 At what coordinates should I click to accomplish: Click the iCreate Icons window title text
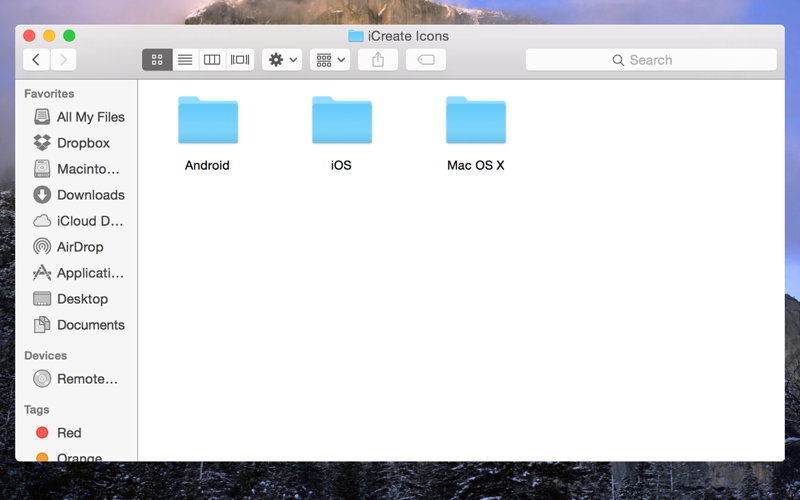coord(408,36)
